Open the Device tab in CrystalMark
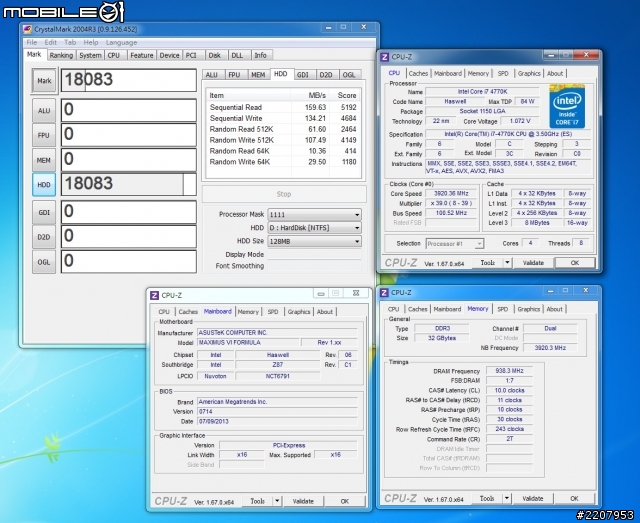The image size is (640, 523). 169,56
